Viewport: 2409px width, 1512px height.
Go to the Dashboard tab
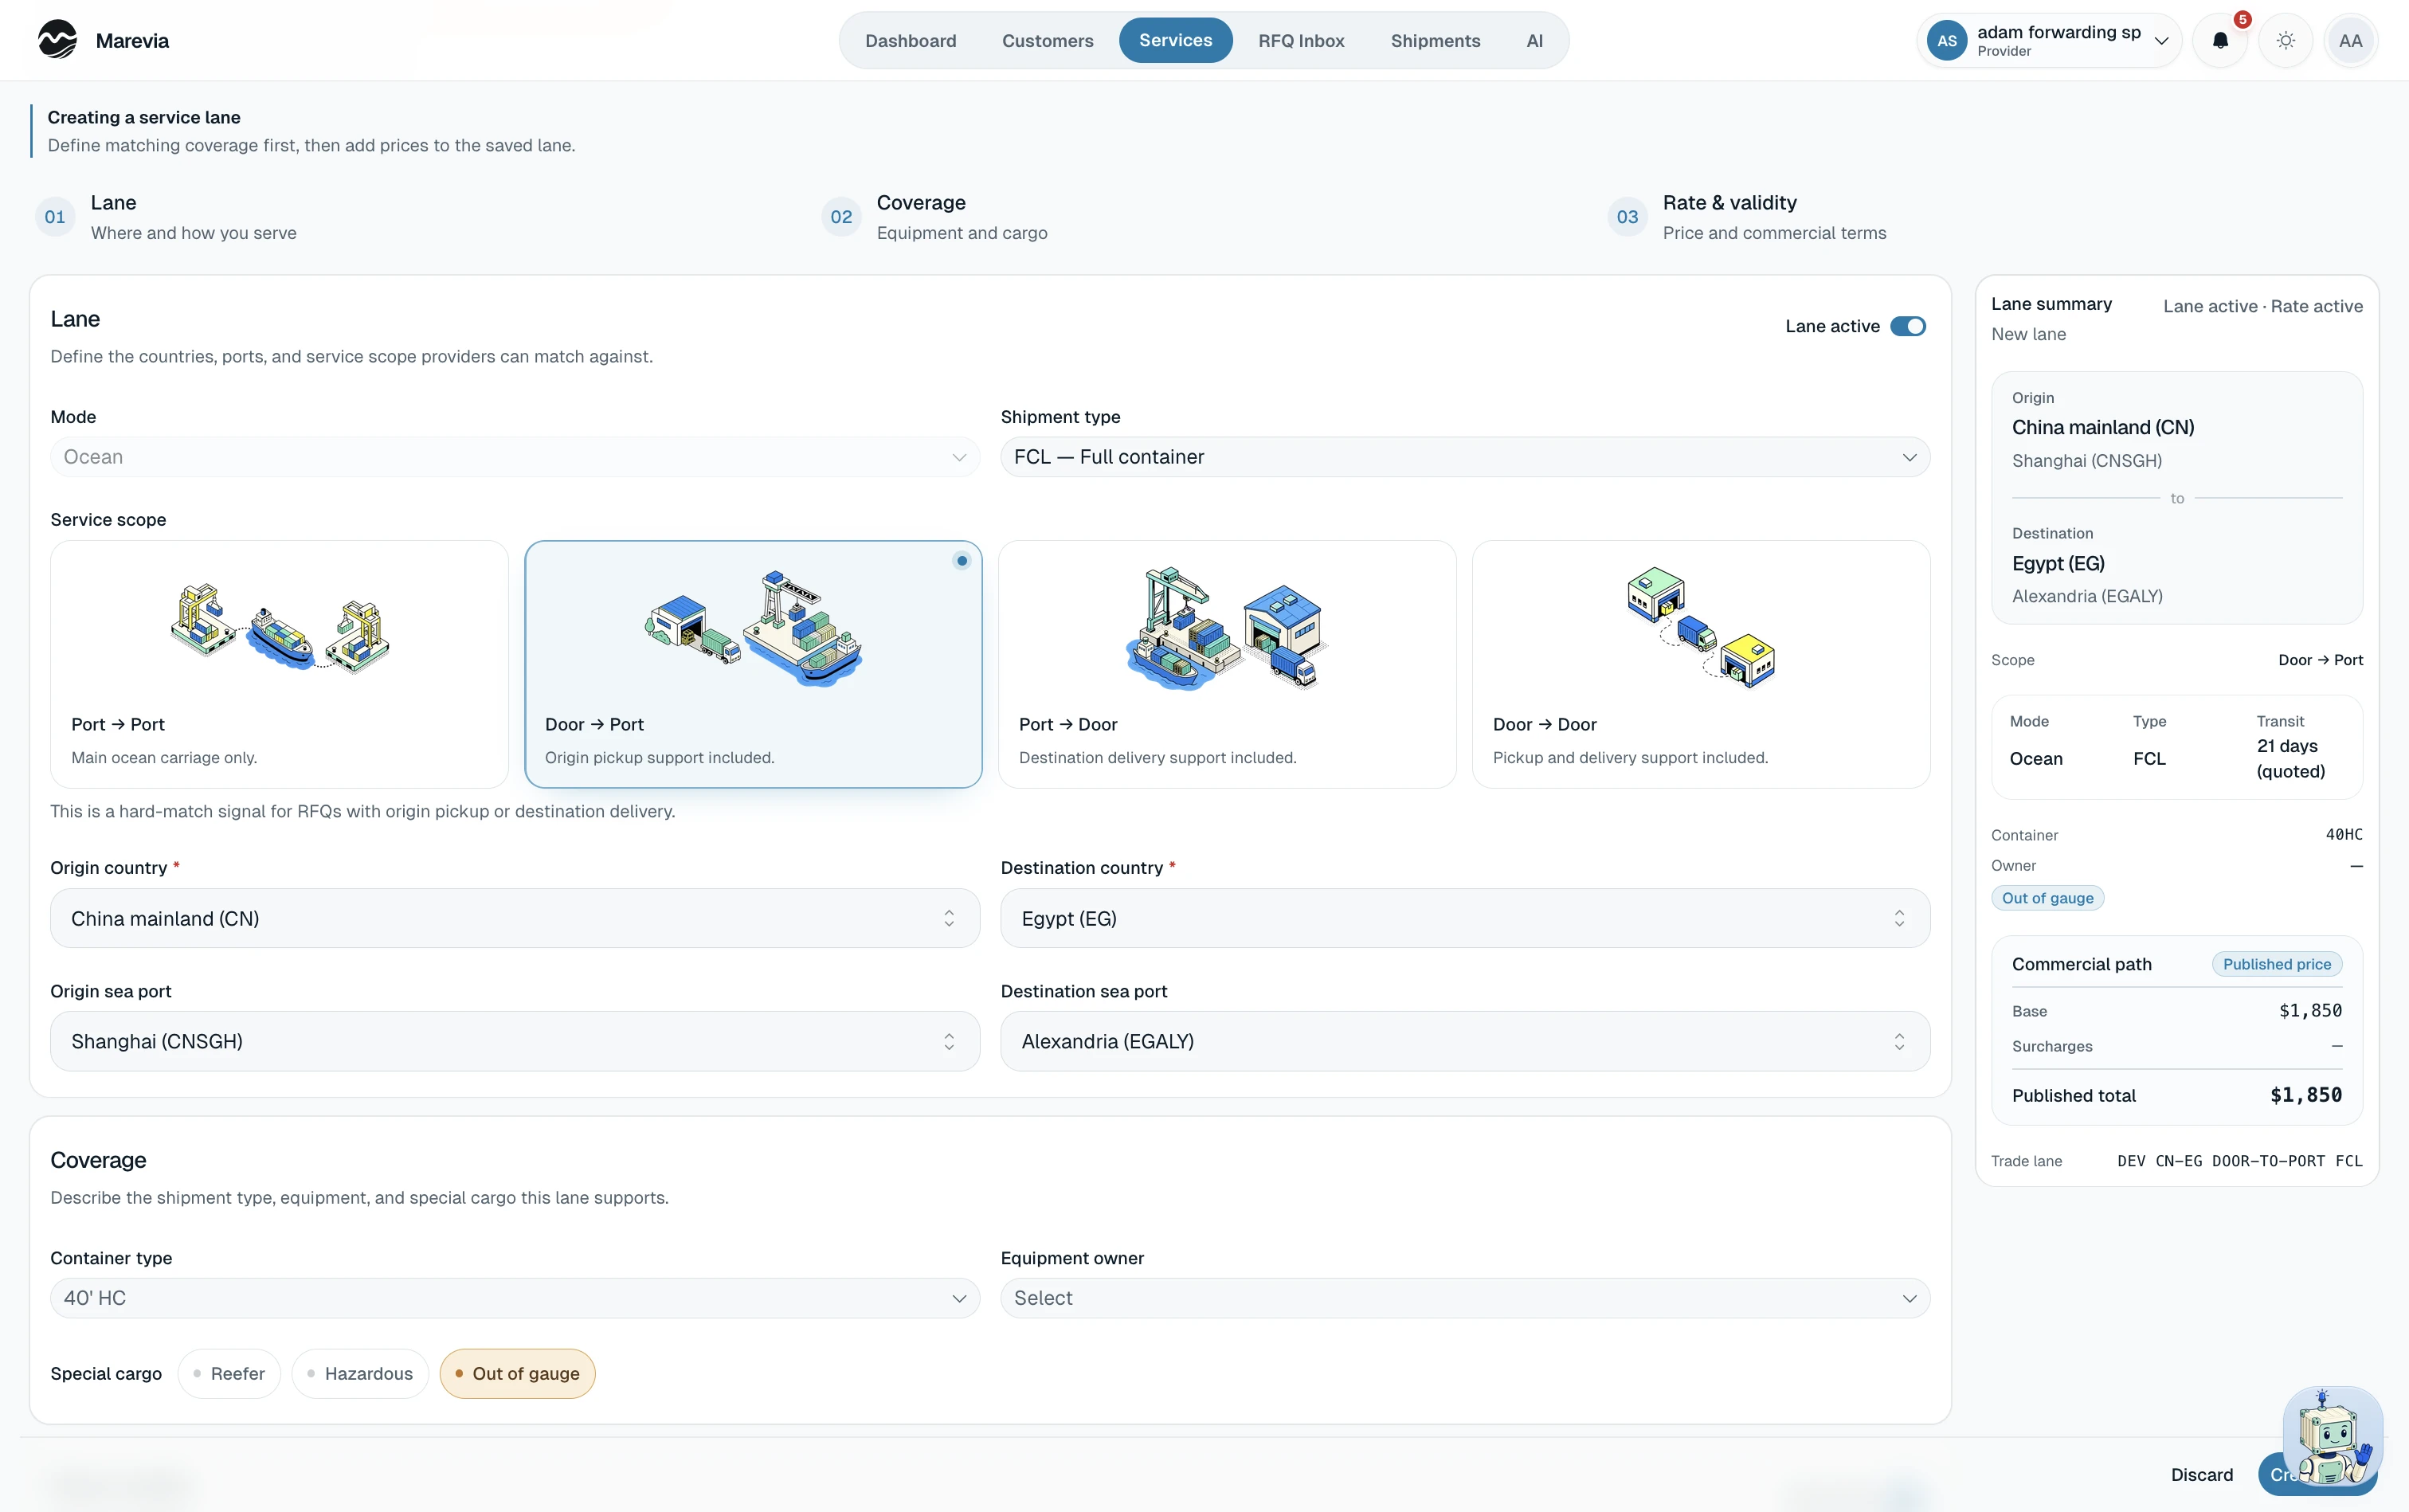click(910, 41)
